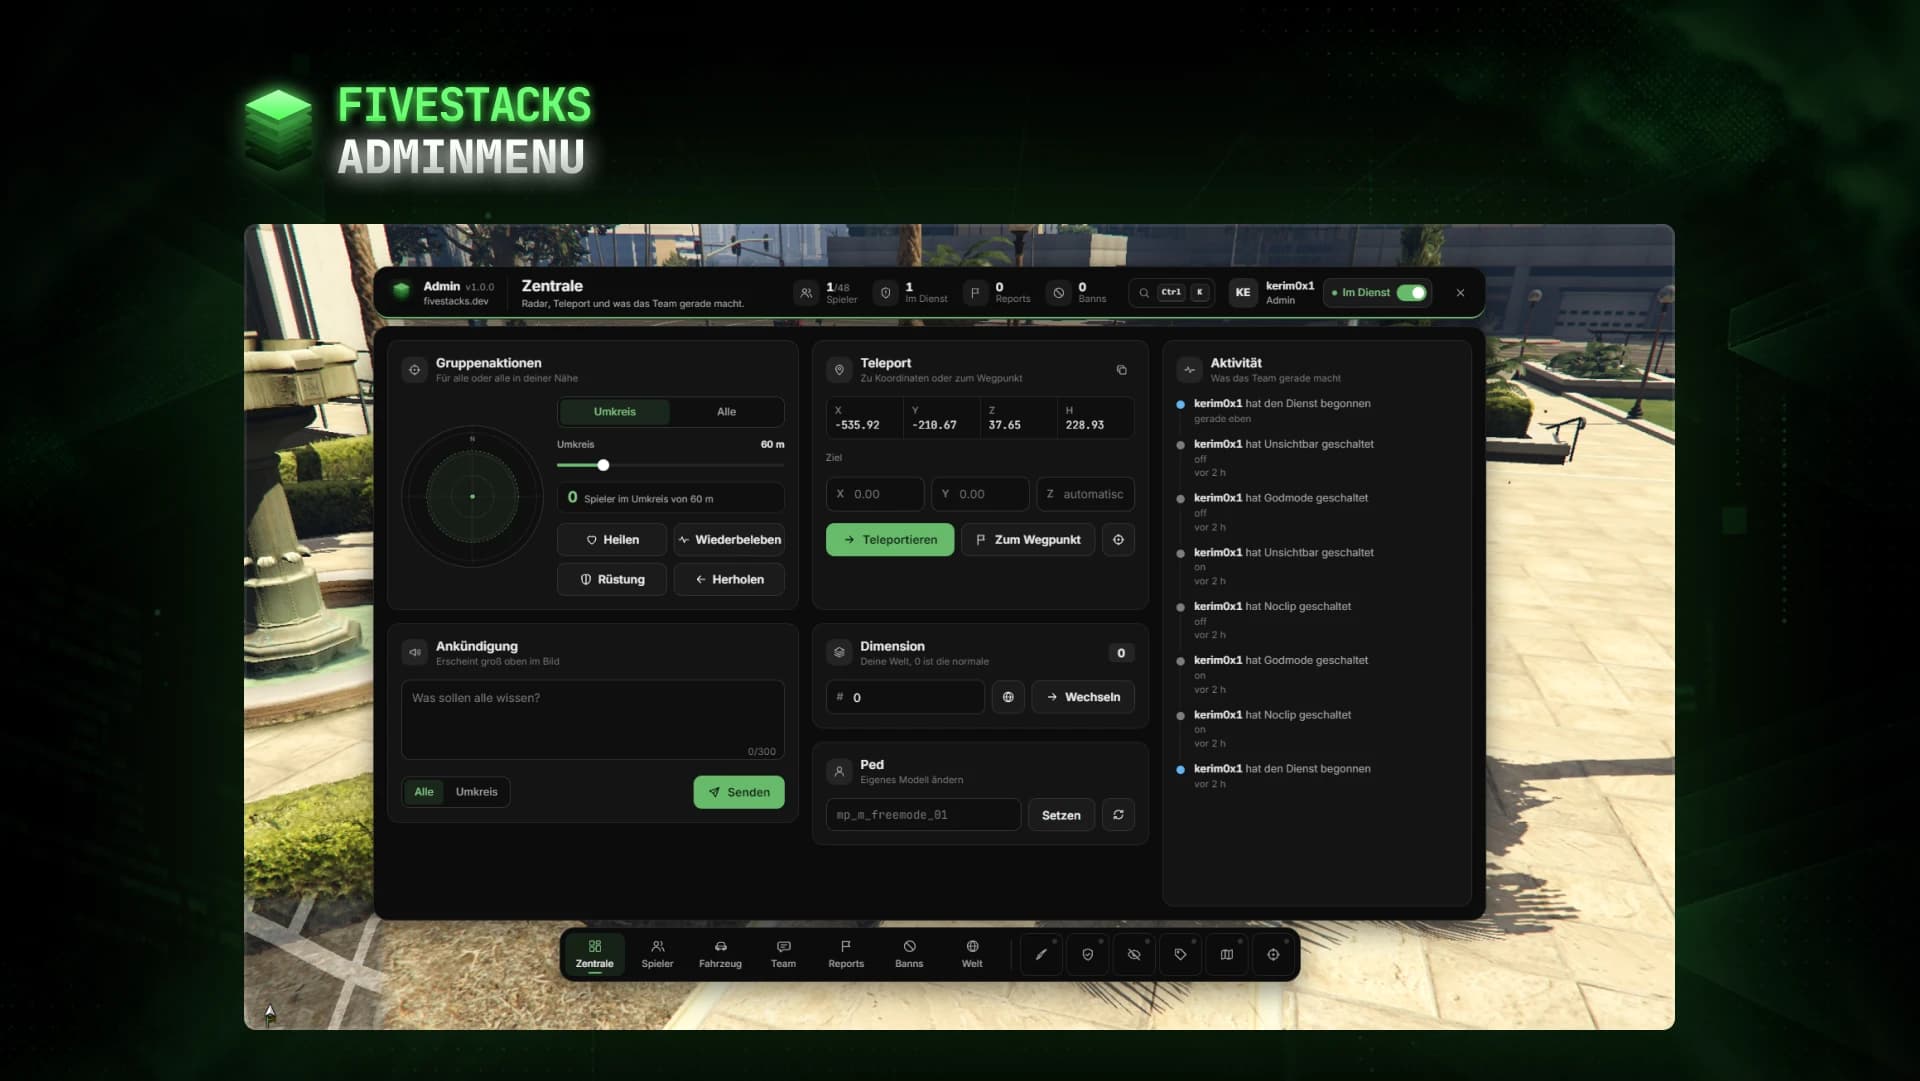Switch to the Team tab
This screenshot has height=1081, width=1920.
click(783, 954)
